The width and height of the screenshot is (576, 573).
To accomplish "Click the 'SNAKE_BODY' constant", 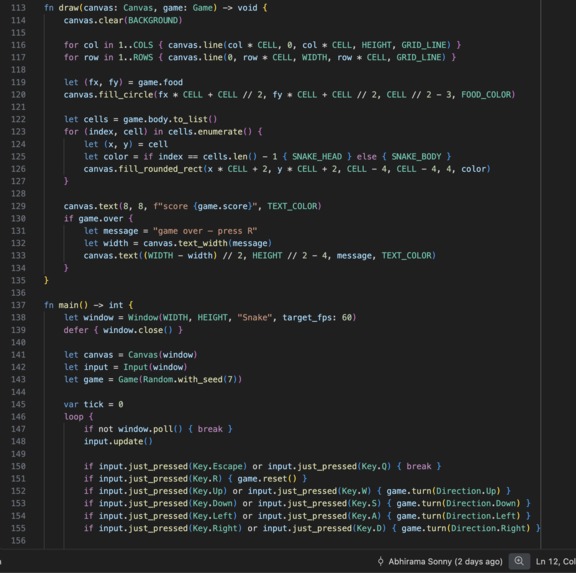I will (416, 157).
